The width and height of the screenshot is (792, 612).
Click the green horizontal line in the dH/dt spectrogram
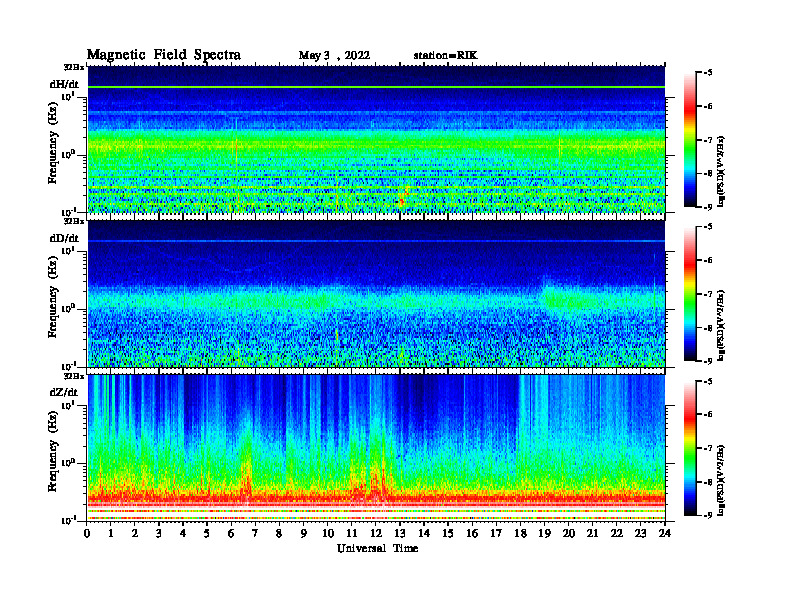pyautogui.click(x=376, y=87)
